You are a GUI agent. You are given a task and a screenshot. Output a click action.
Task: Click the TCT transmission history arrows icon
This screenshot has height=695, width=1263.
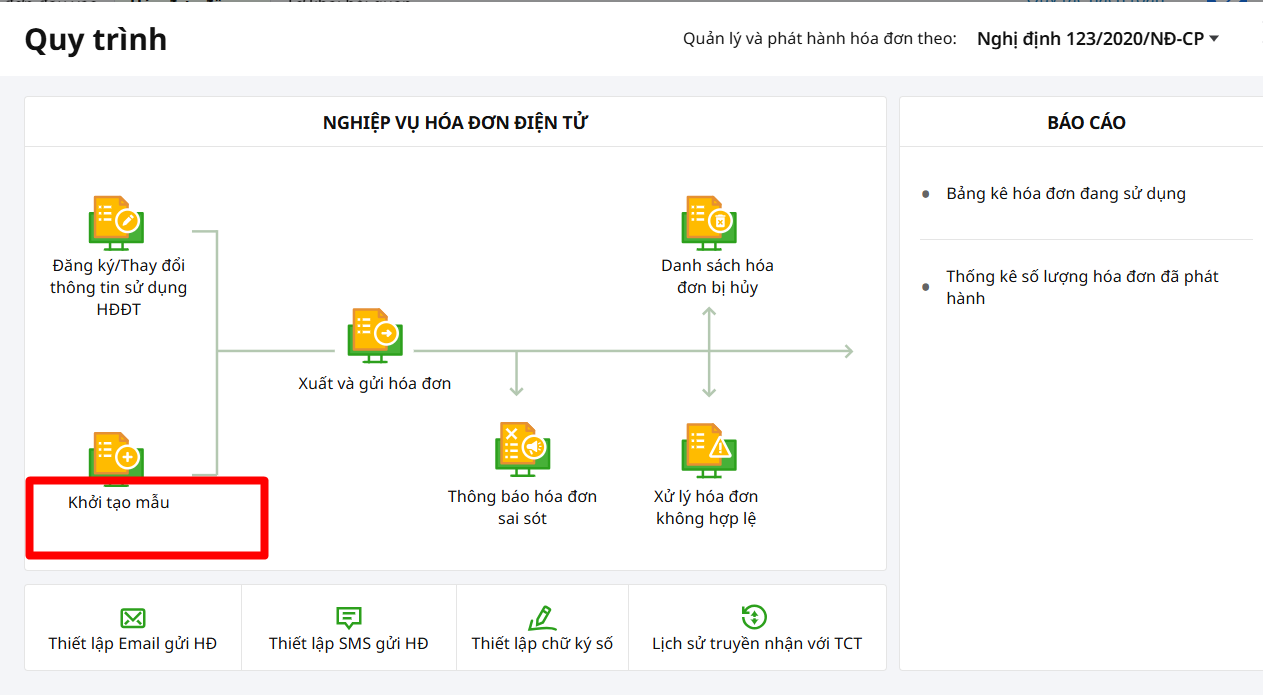(755, 616)
